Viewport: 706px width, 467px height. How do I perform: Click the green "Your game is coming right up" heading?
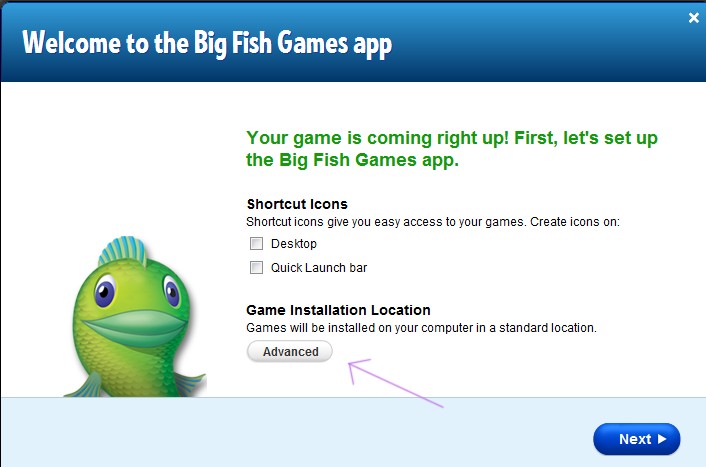(452, 149)
